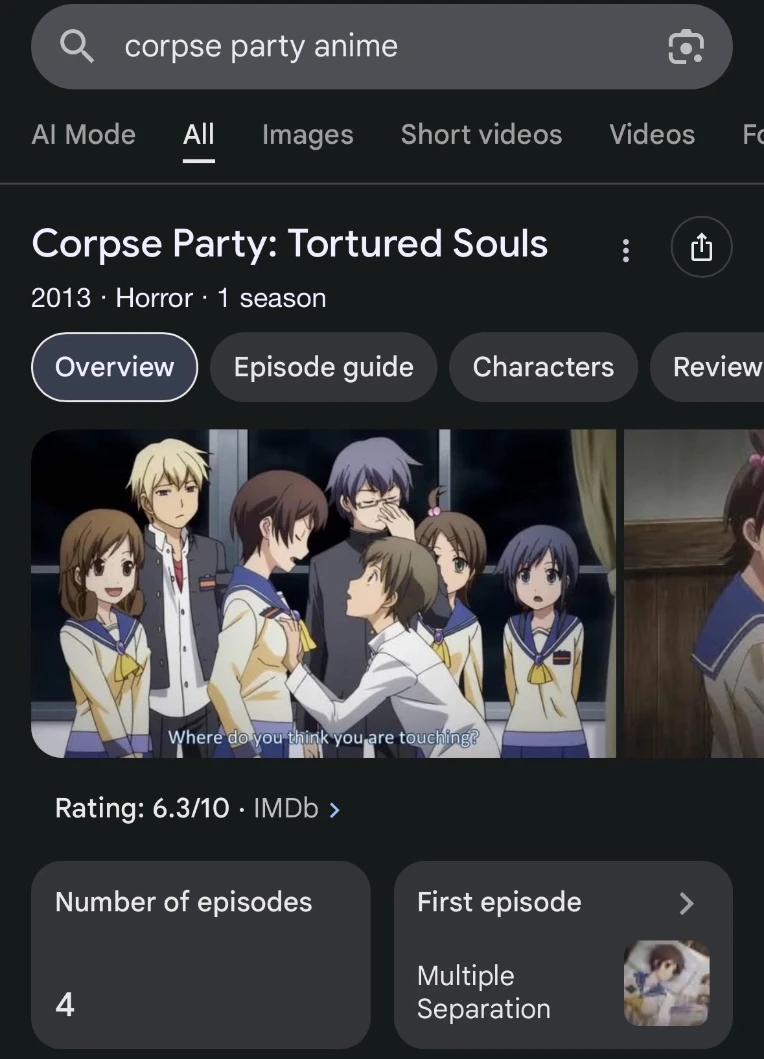Tap the share icon button
The image size is (764, 1059).
[x=701, y=247]
